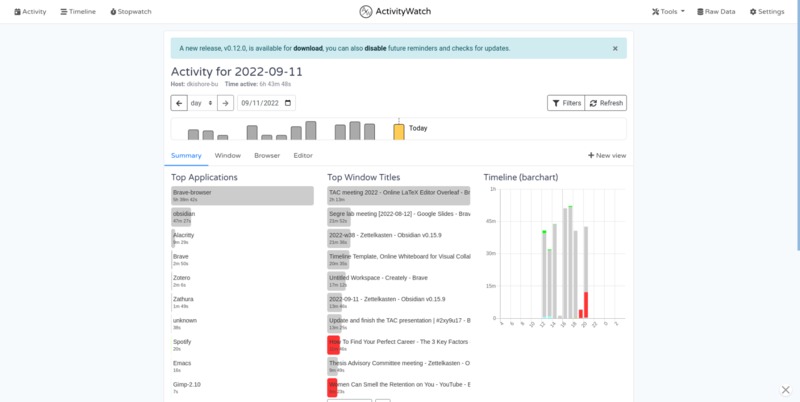800x402 pixels.
Task: Select Brave-browser in Top Applications
Action: point(242,196)
